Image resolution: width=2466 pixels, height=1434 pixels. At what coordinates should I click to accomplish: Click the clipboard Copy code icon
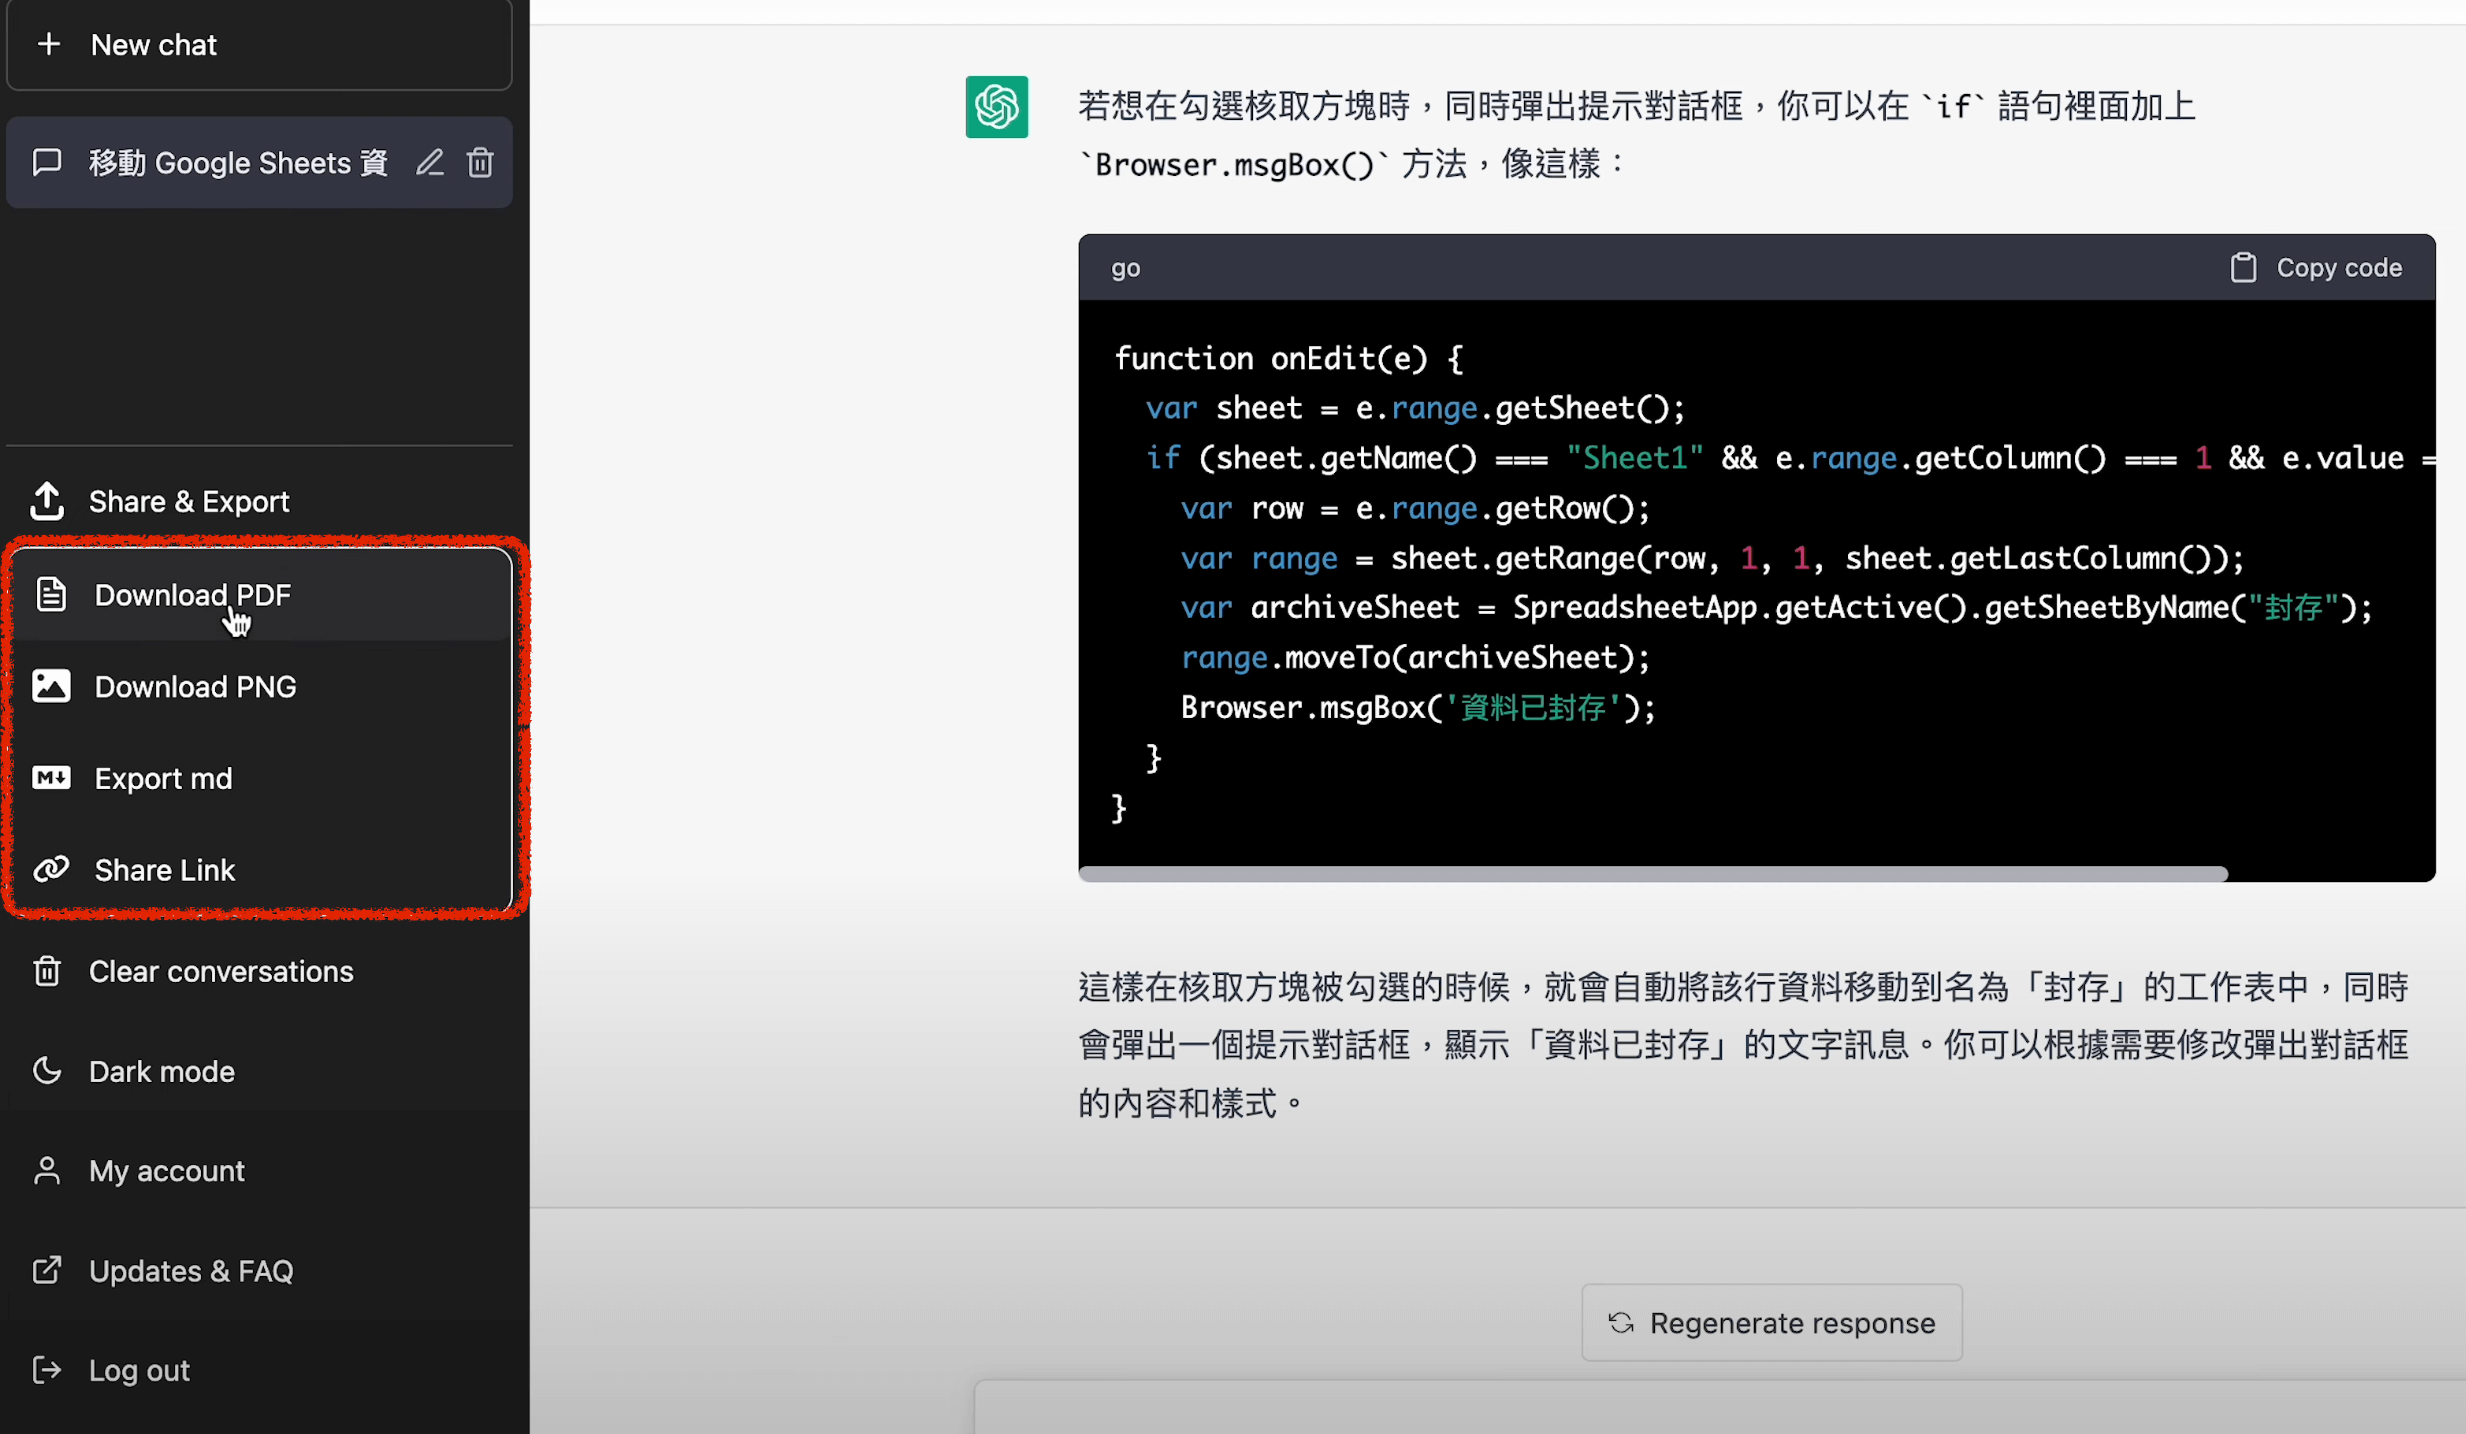(2243, 268)
